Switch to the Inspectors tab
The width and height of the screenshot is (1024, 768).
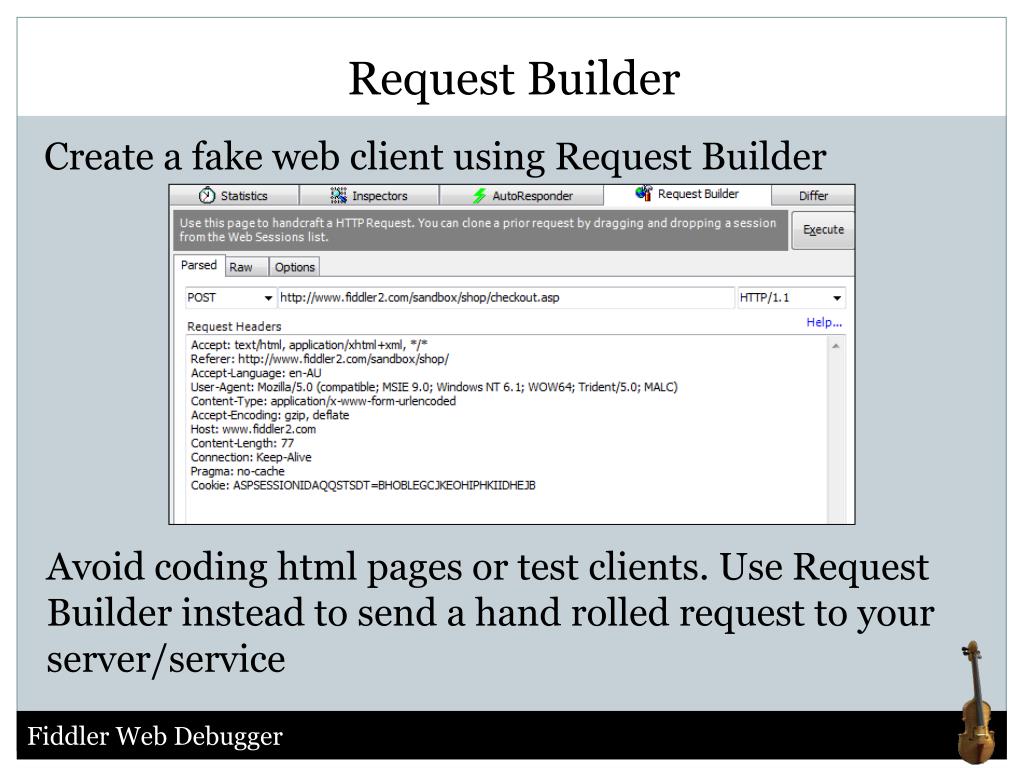coord(369,195)
